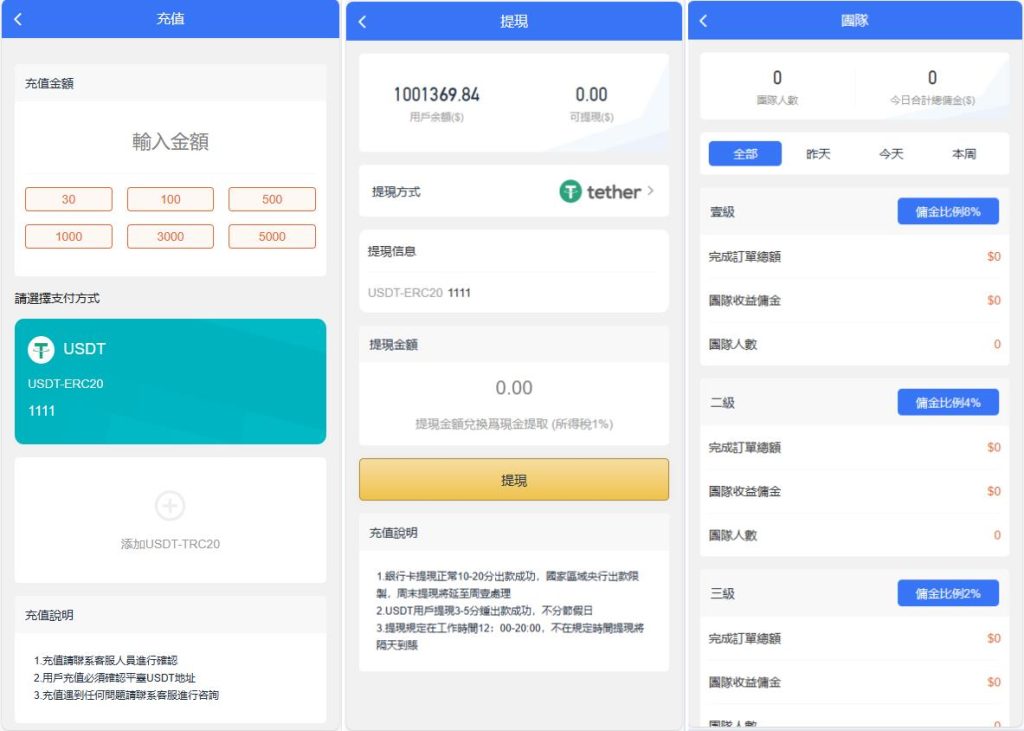Image resolution: width=1024 pixels, height=731 pixels.
Task: Click the 提現金額 0.00 input
Action: coord(514,388)
